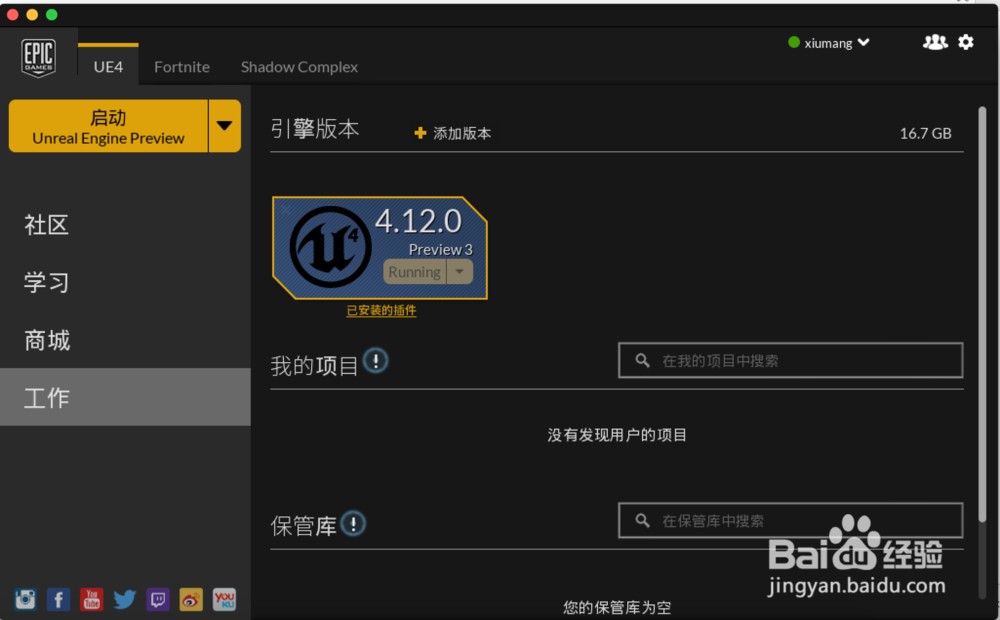
Task: Focus the 在保管库中搜索 search field
Action: (x=790, y=520)
